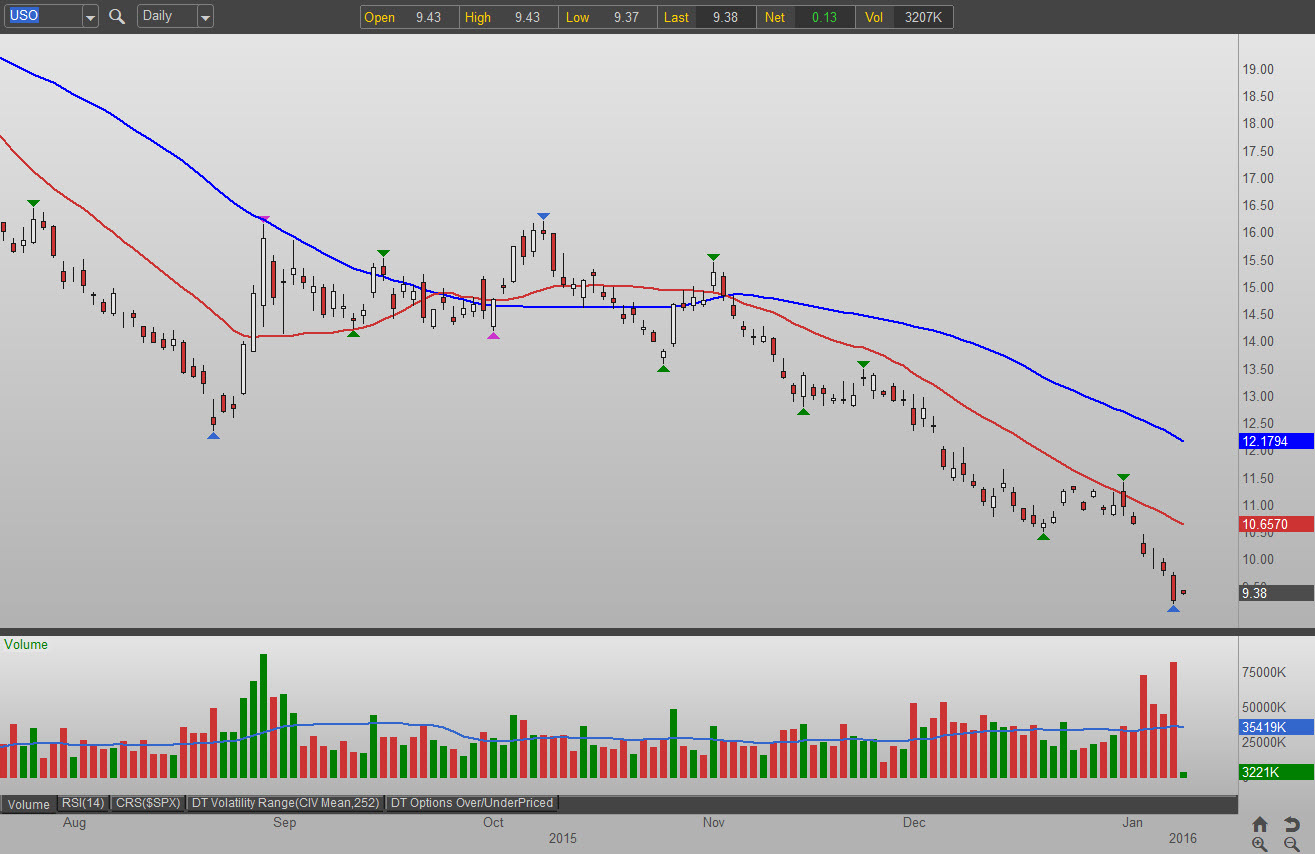Click the home reset chart icon
The height and width of the screenshot is (854, 1315).
[1260, 824]
